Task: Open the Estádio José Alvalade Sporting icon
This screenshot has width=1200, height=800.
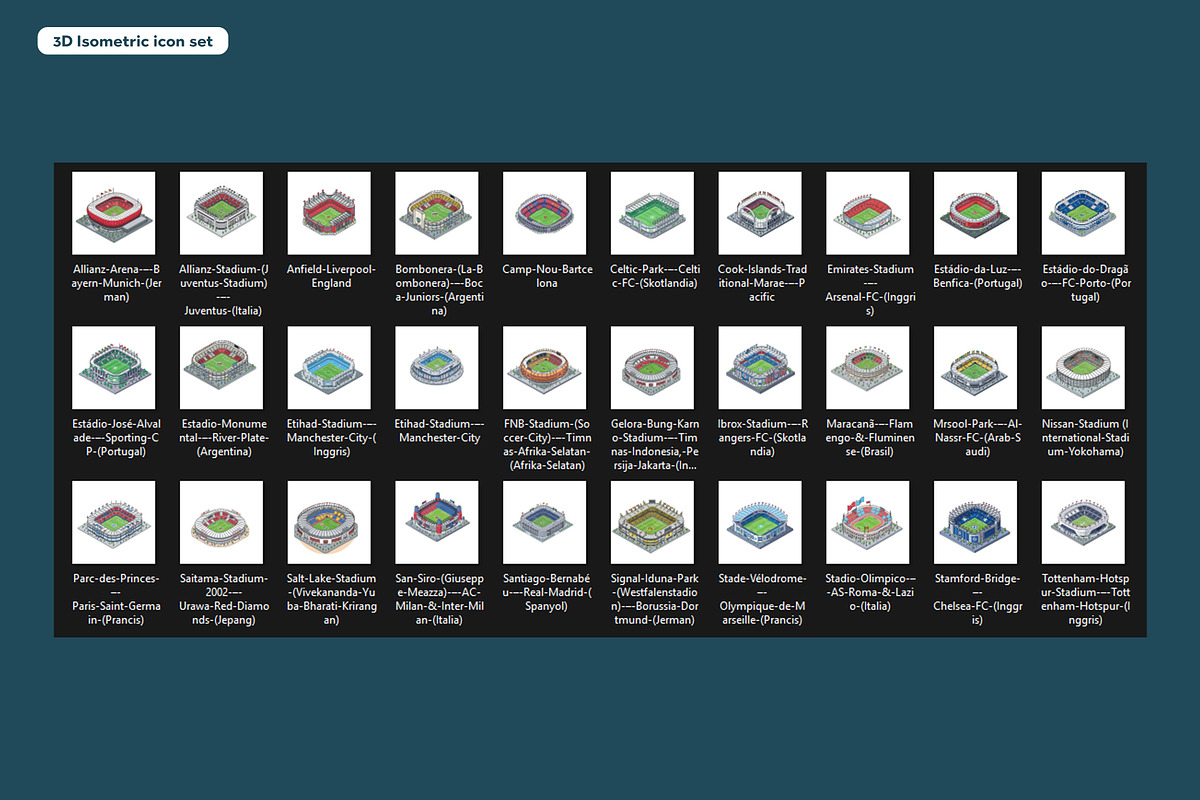Action: pyautogui.click(x=114, y=368)
